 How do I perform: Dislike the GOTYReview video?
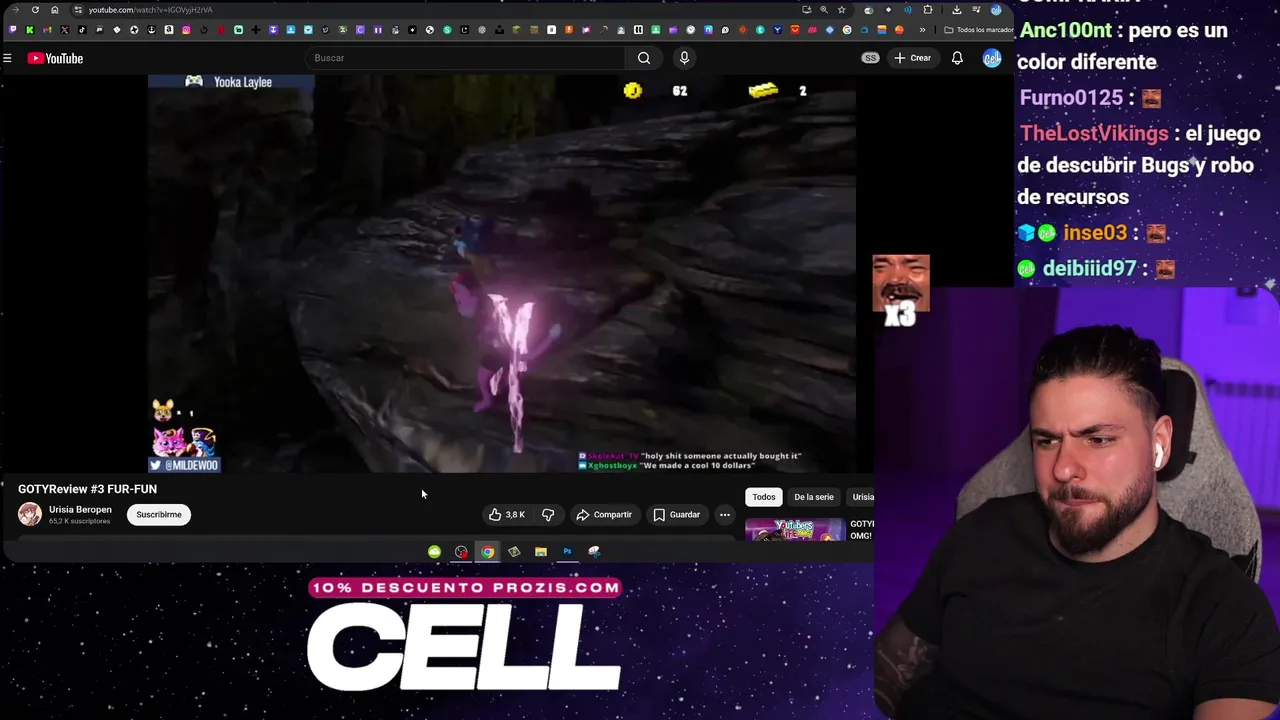(548, 514)
